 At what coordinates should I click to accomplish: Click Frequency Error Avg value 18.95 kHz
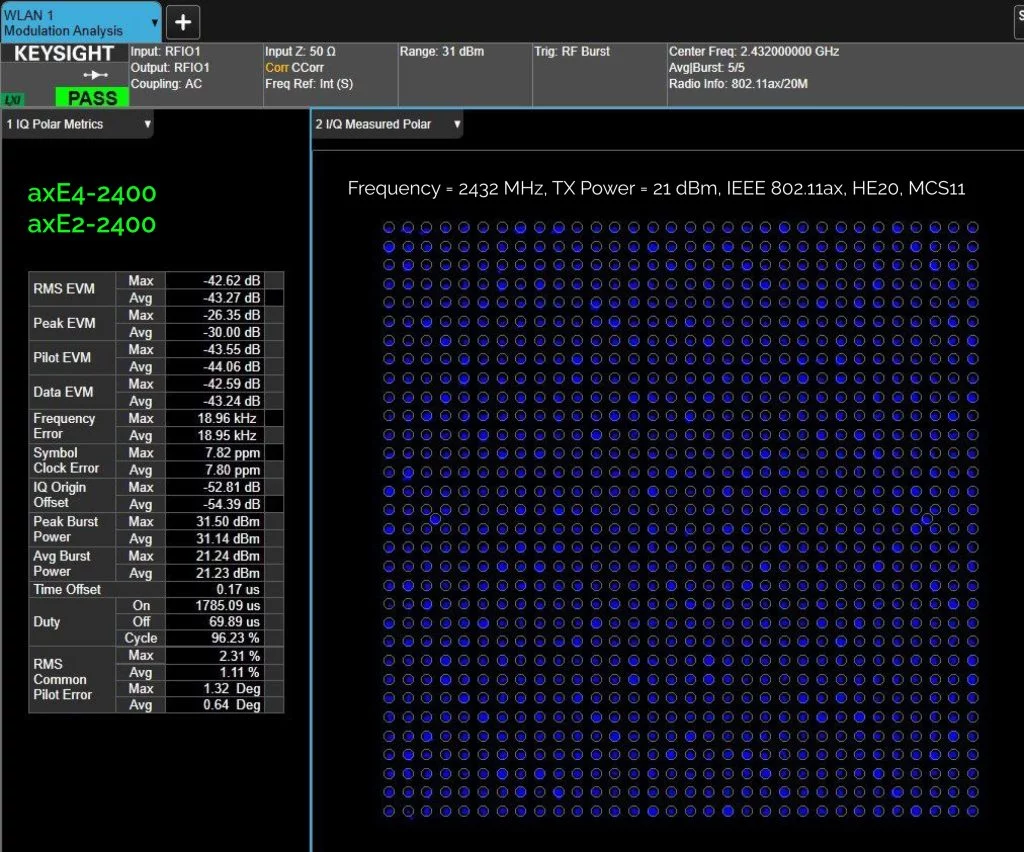[214, 435]
